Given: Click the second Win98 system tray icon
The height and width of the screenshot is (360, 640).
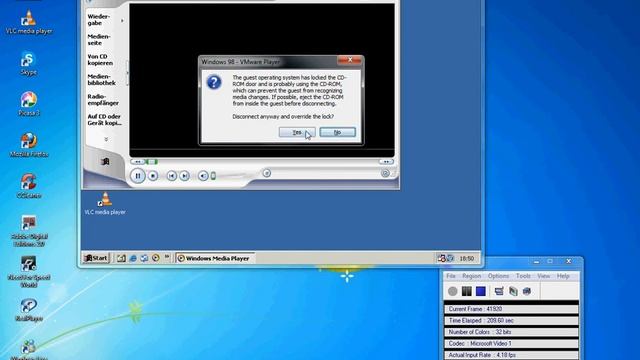Looking at the screenshot, I should [x=450, y=258].
